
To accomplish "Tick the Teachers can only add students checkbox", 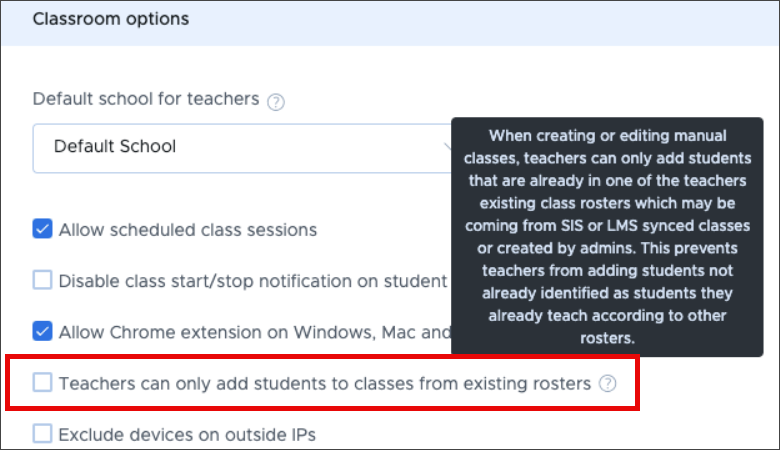I will coord(42,382).
